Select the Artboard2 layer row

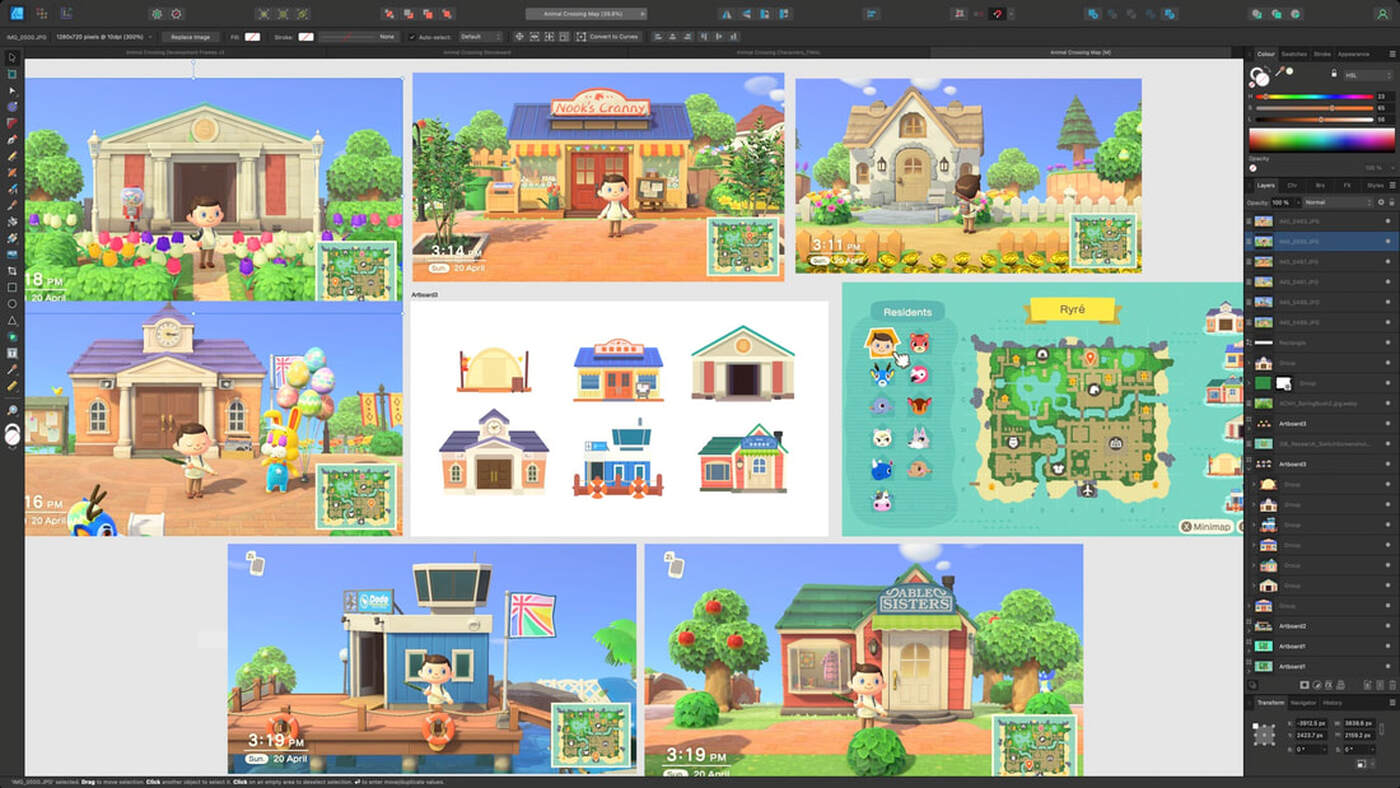(1320, 625)
